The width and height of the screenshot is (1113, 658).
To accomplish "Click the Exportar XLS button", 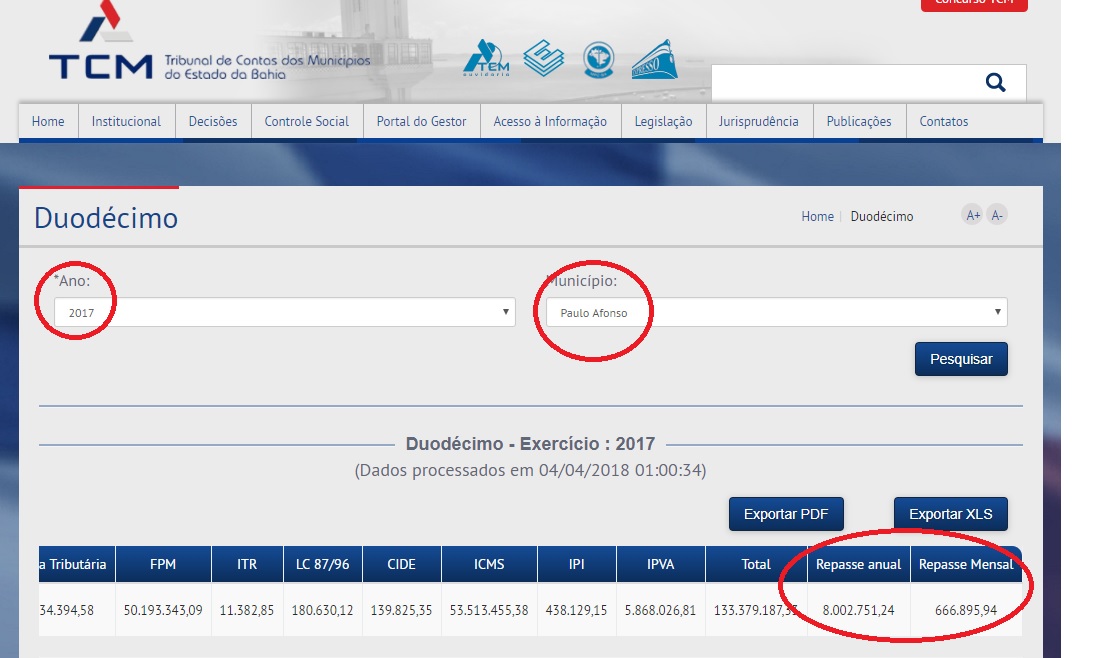I will 950,514.
